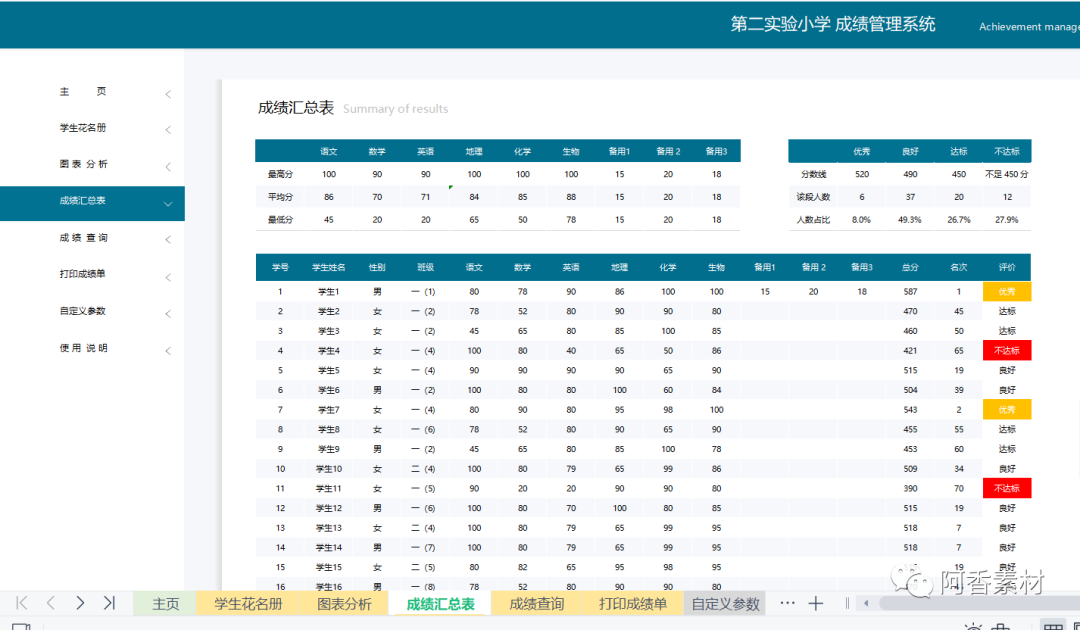Add a new sheet with plus icon
The width and height of the screenshot is (1080, 630).
coord(816,604)
